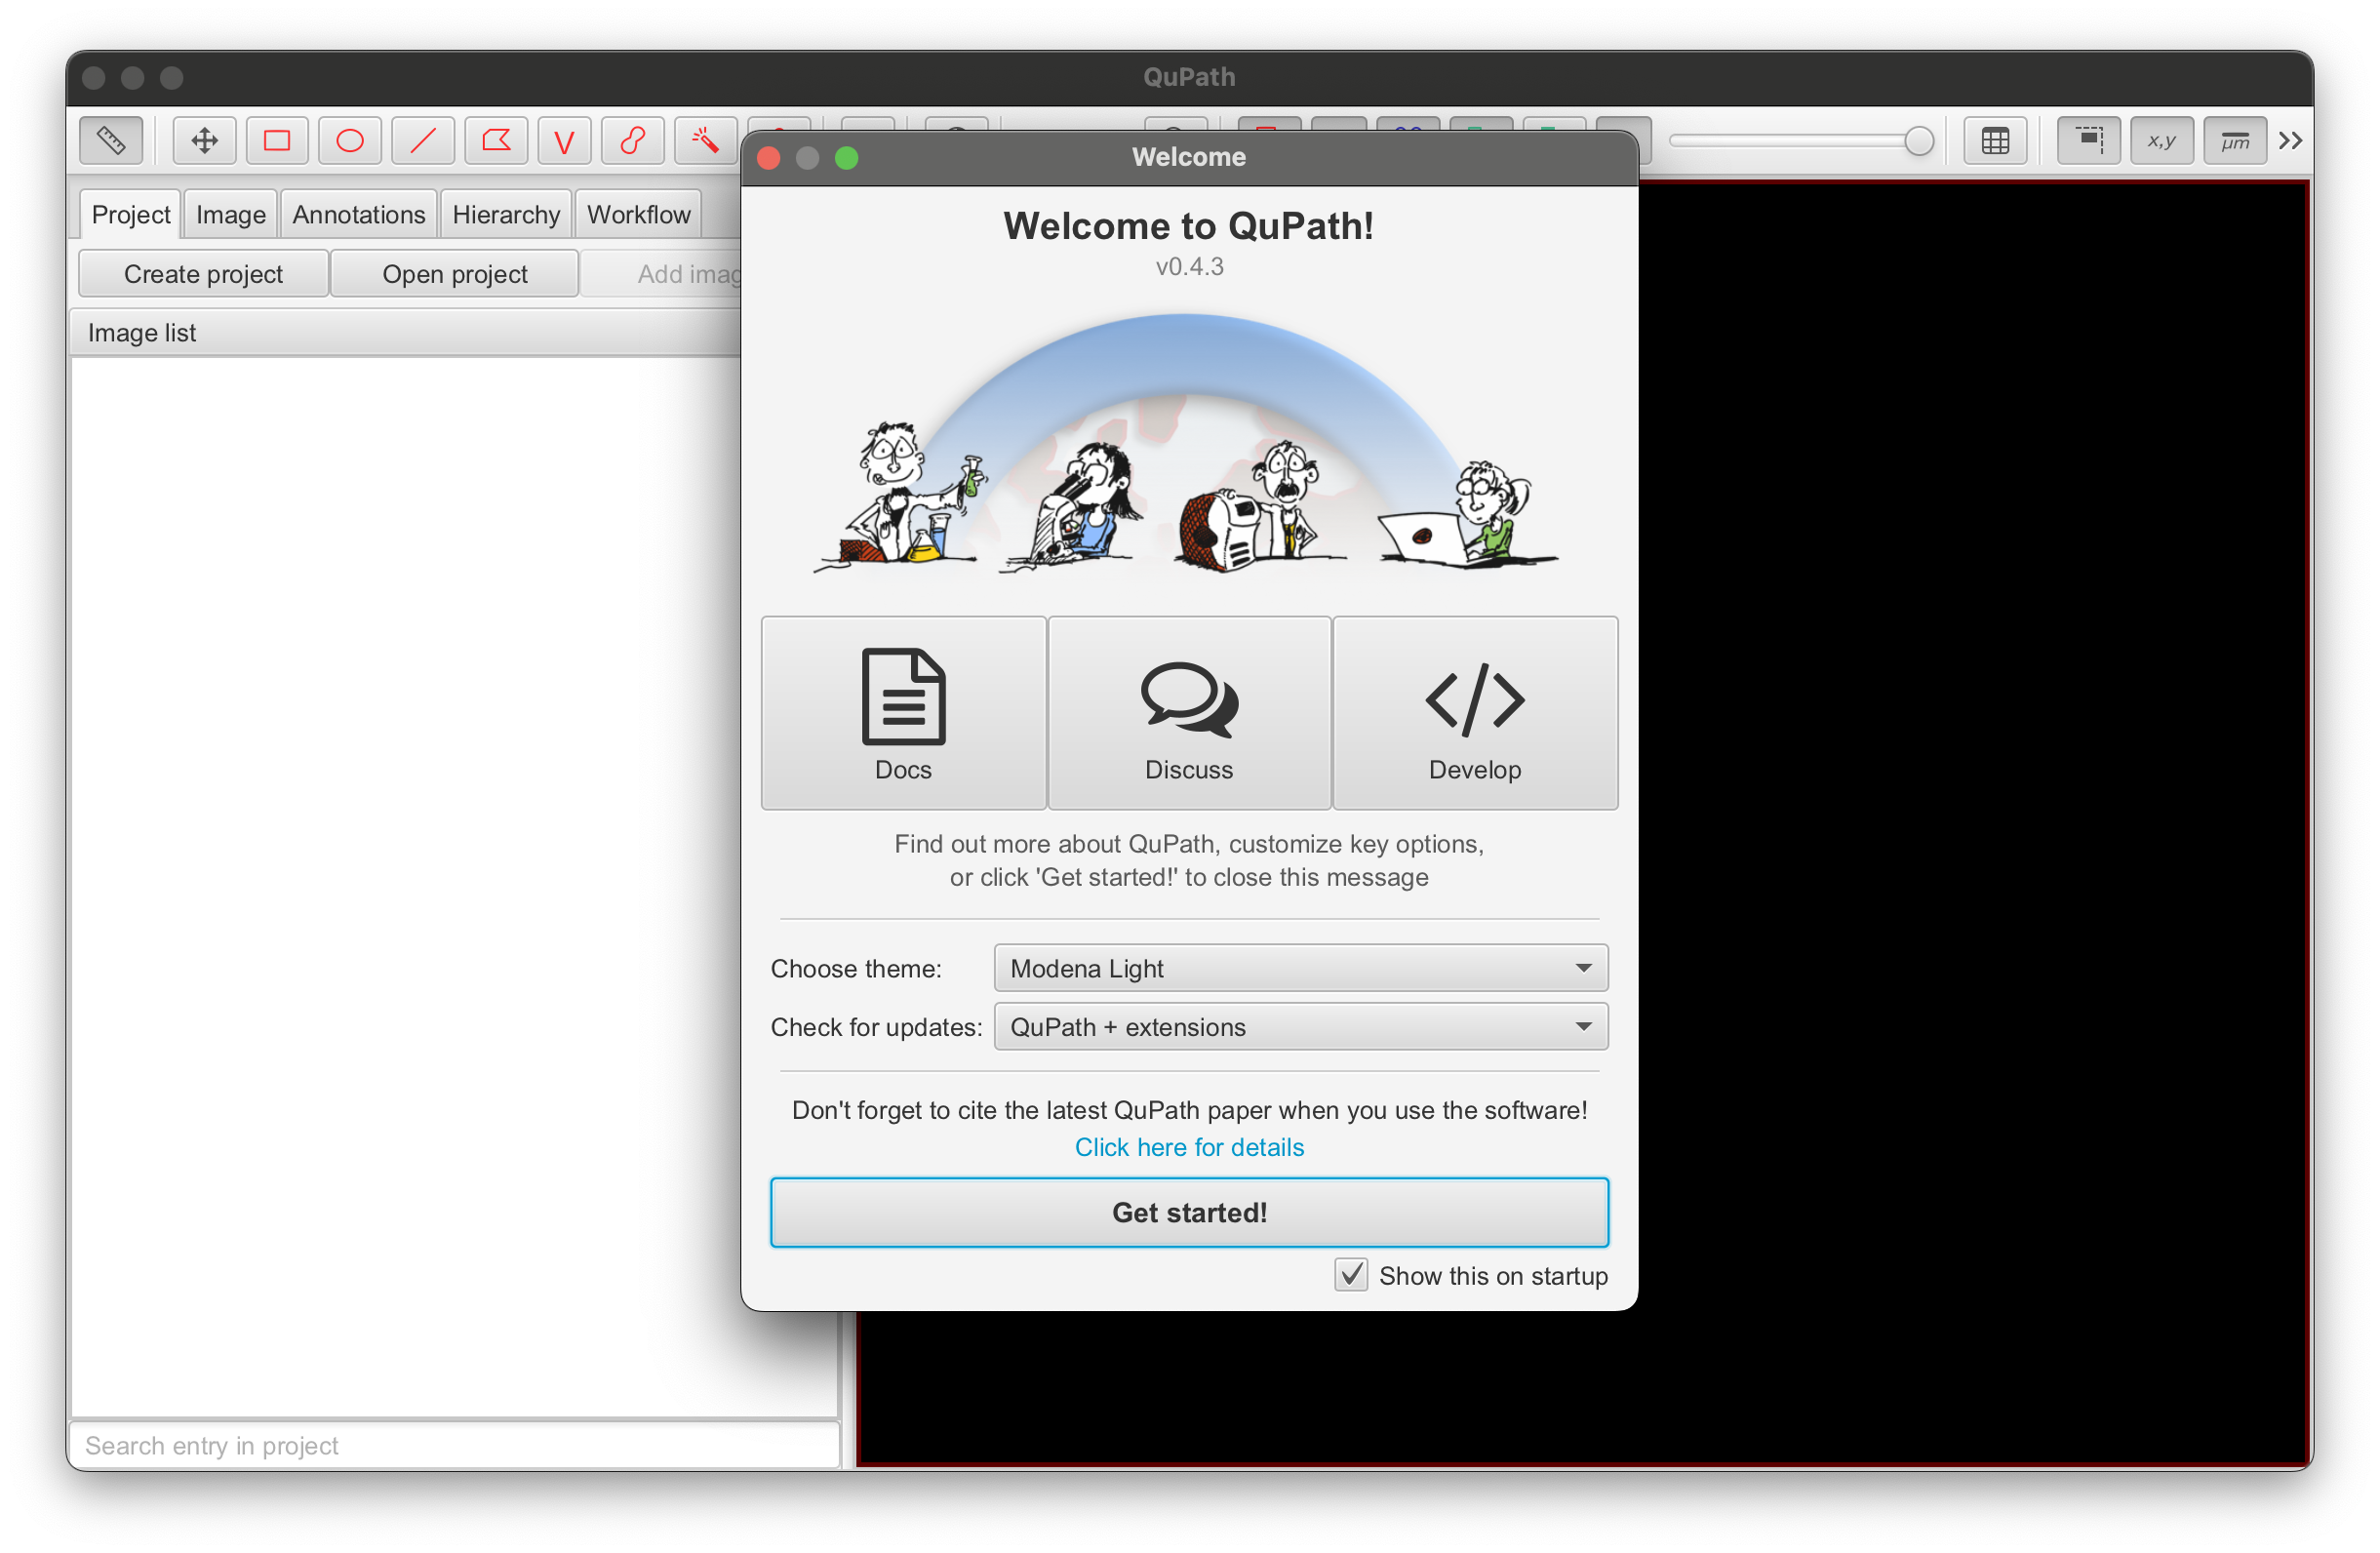Open the Develop page
2380x1553 pixels.
[1475, 713]
